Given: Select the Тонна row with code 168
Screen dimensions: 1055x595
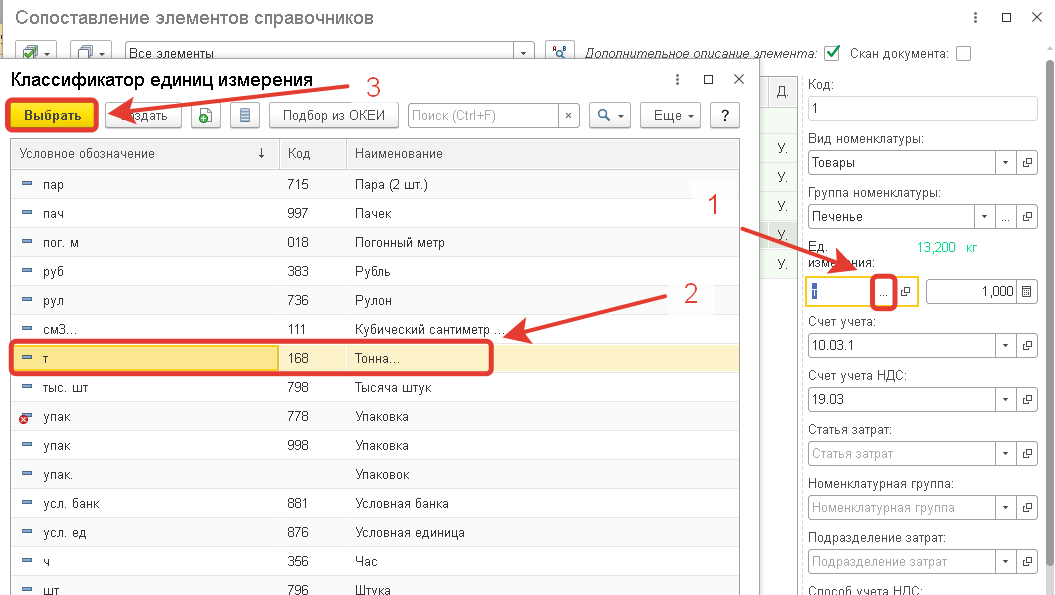Looking at the screenshot, I should tap(375, 358).
